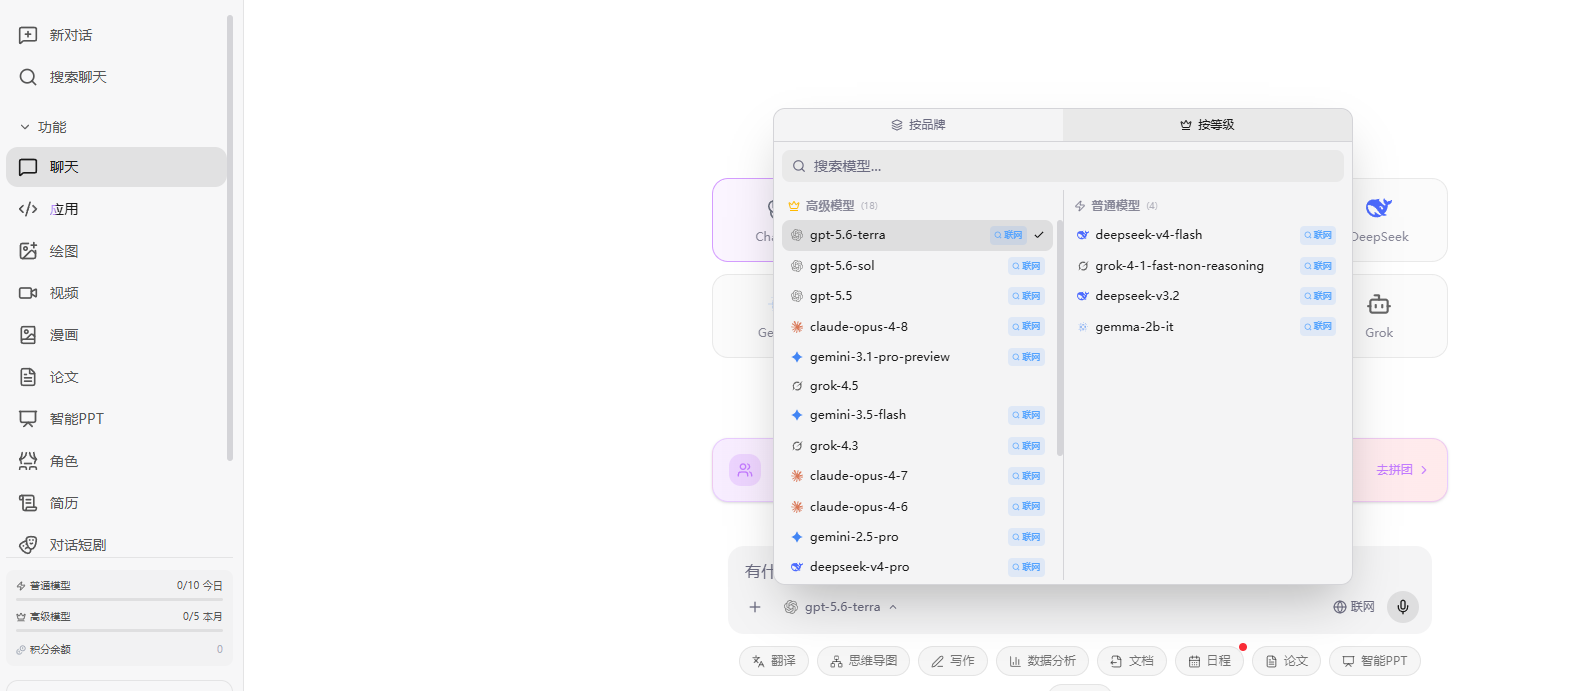
Task: Open the 去拼团 link
Action: [x=1401, y=470]
